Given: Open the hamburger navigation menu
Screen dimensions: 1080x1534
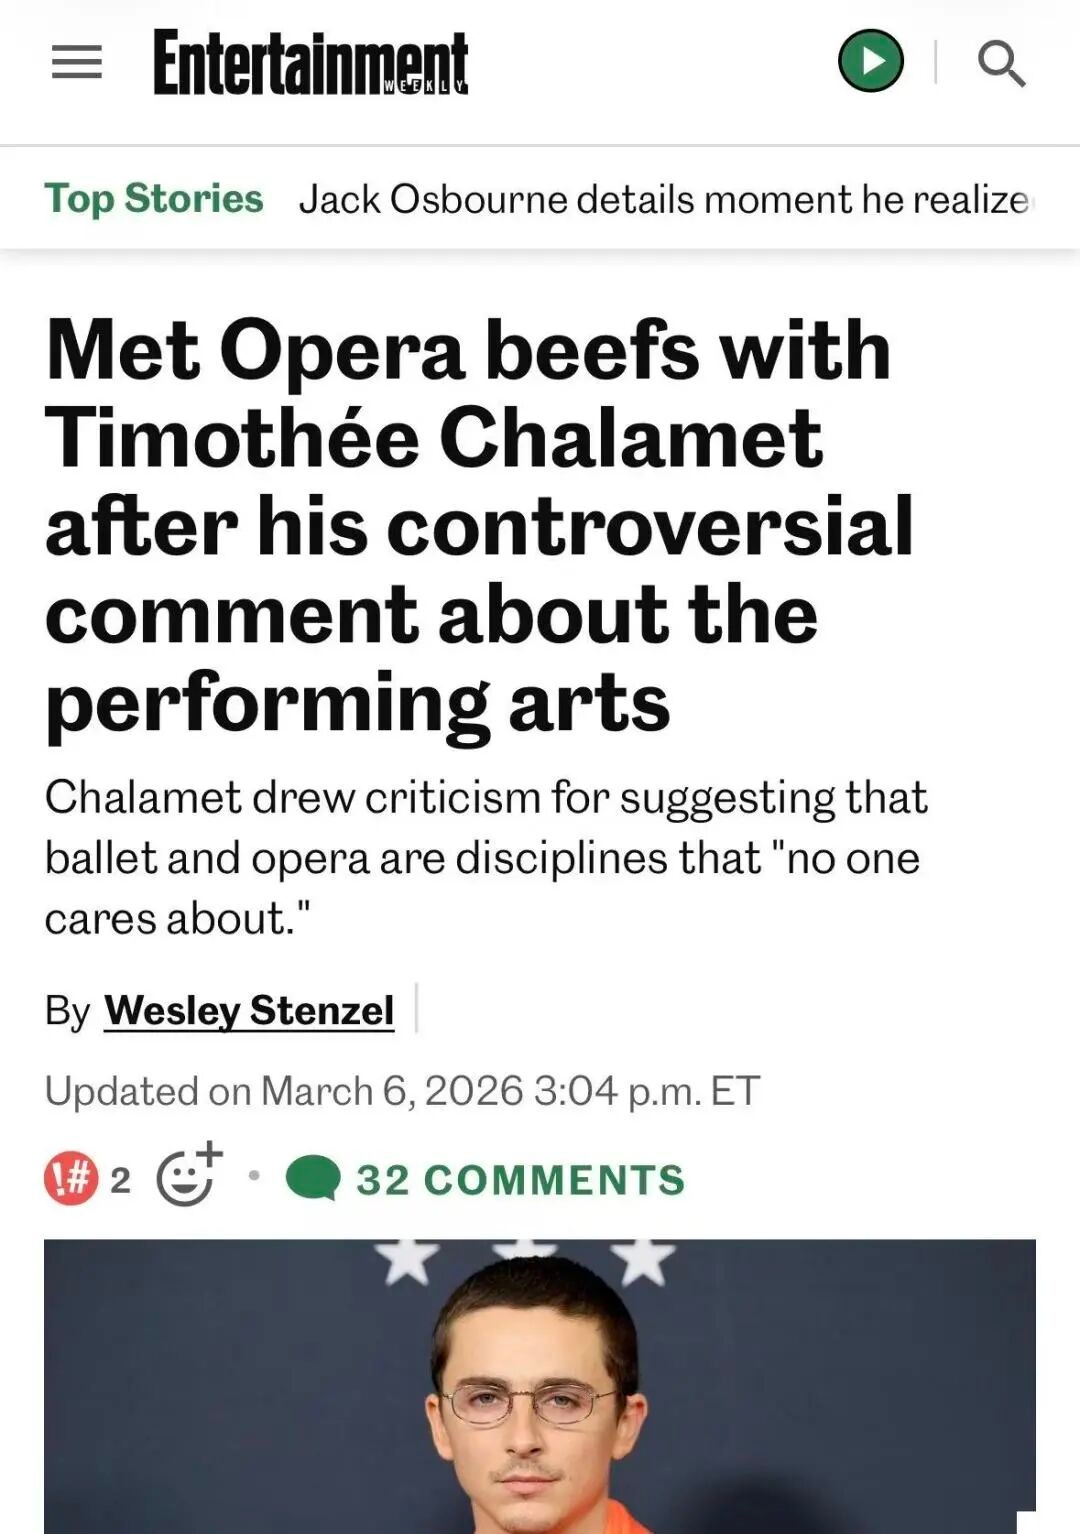Looking at the screenshot, I should 77,62.
